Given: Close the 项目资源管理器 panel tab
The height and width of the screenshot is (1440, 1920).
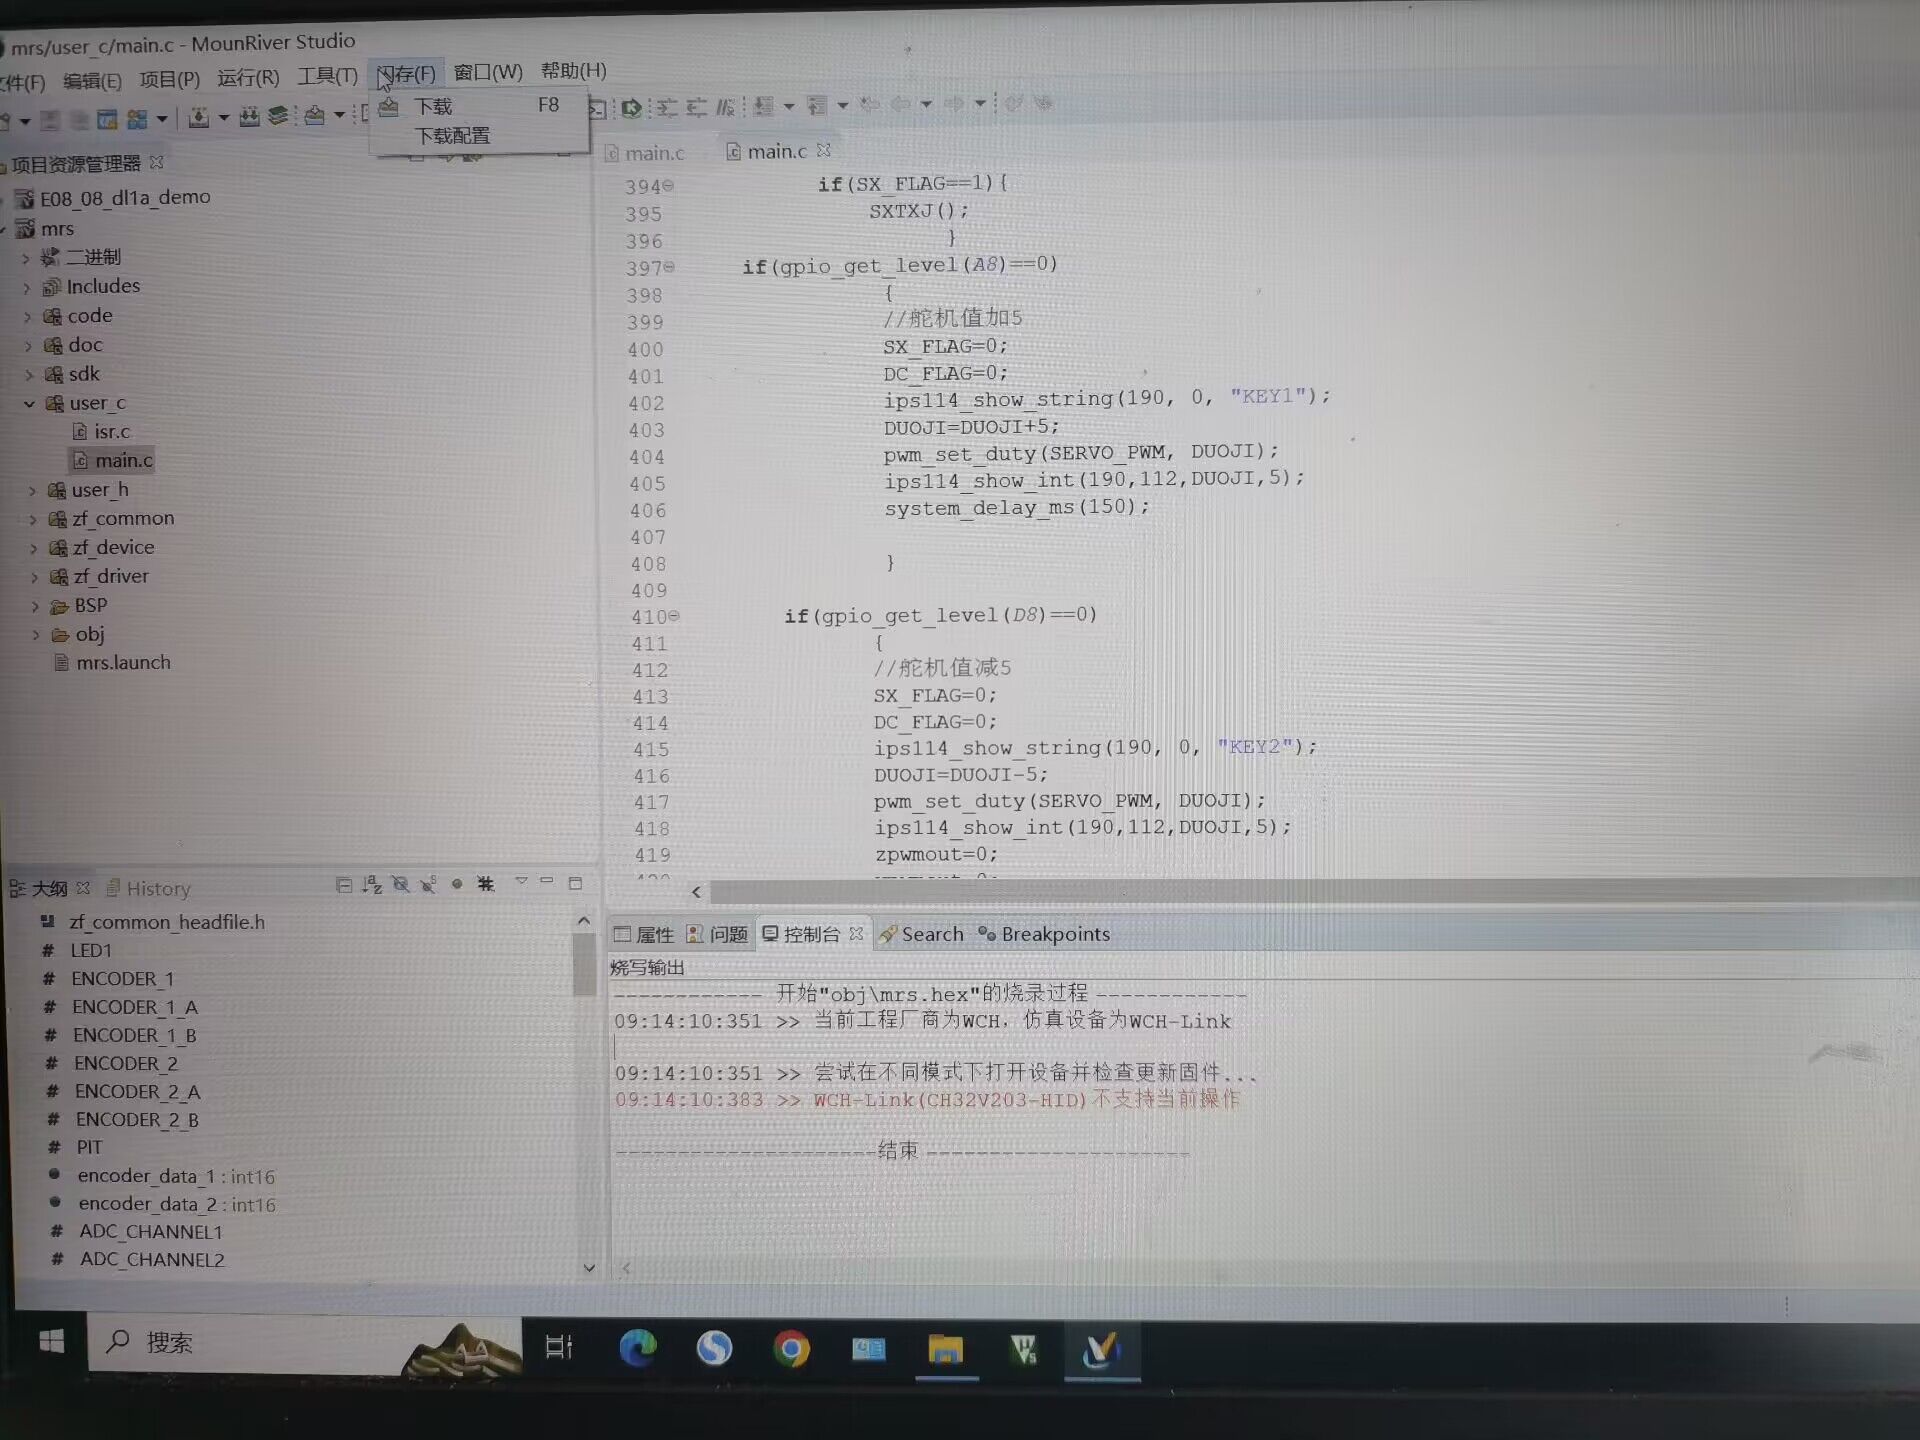Looking at the screenshot, I should (156, 162).
